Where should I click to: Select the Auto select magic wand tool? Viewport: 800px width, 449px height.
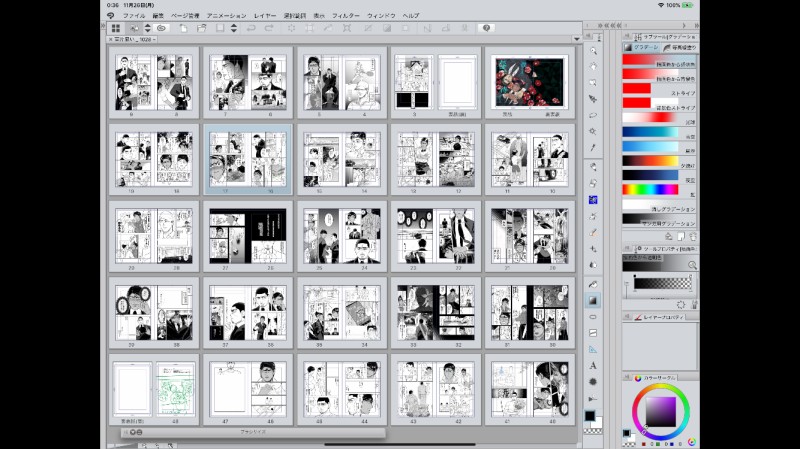(593, 131)
